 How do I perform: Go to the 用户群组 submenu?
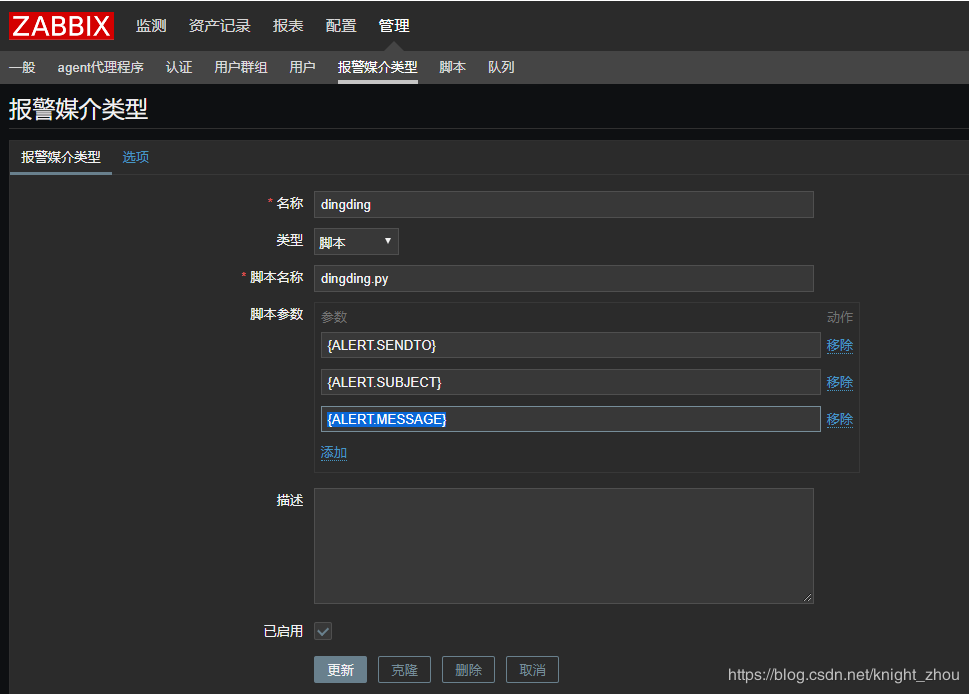tap(240, 67)
